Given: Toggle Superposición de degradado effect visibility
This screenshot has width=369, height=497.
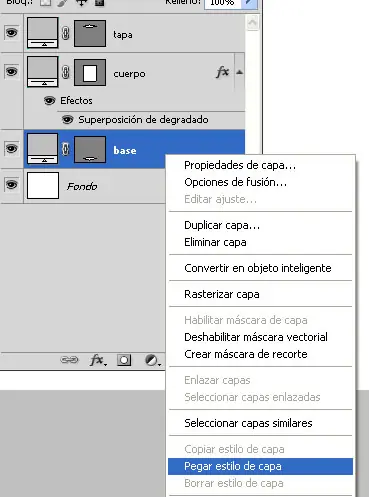Looking at the screenshot, I should [x=68, y=120].
